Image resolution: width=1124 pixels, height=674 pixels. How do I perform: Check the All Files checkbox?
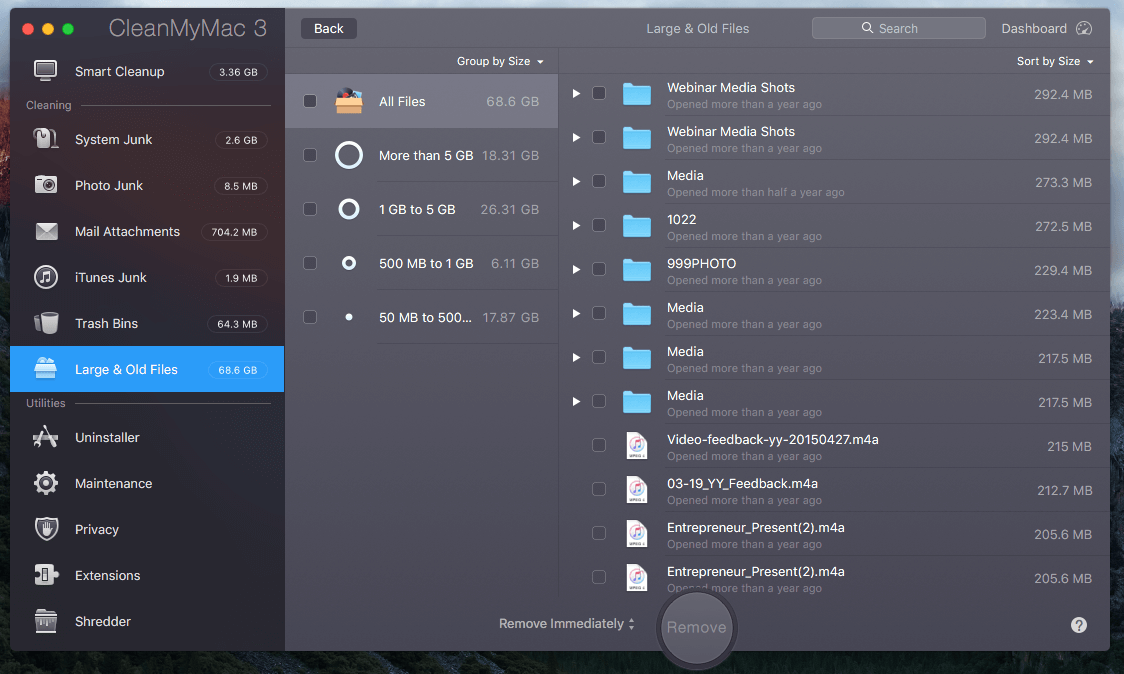(x=310, y=101)
